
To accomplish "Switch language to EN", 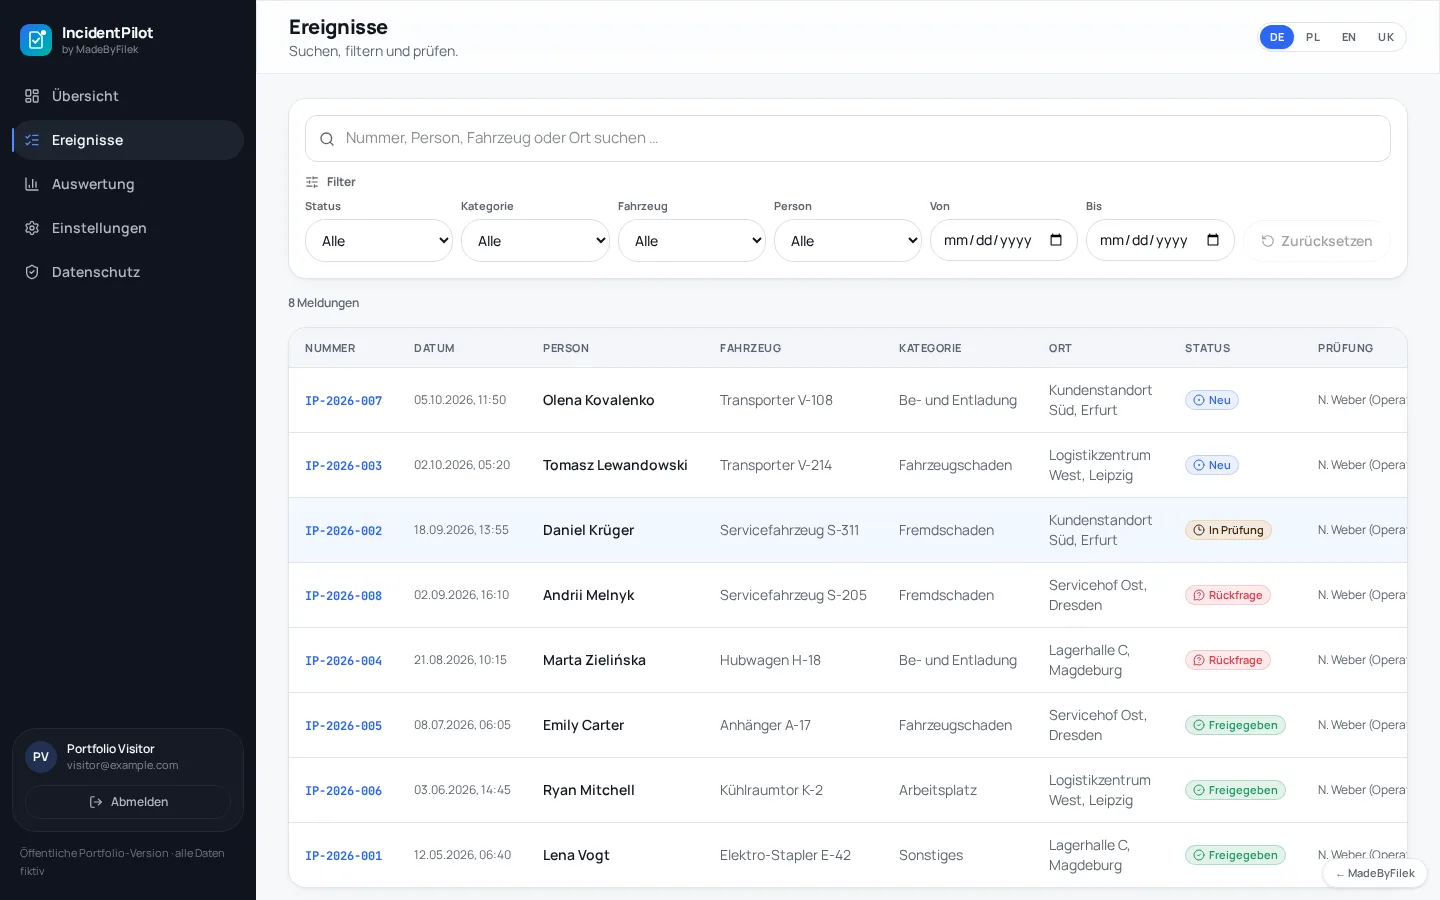I will click(x=1349, y=37).
